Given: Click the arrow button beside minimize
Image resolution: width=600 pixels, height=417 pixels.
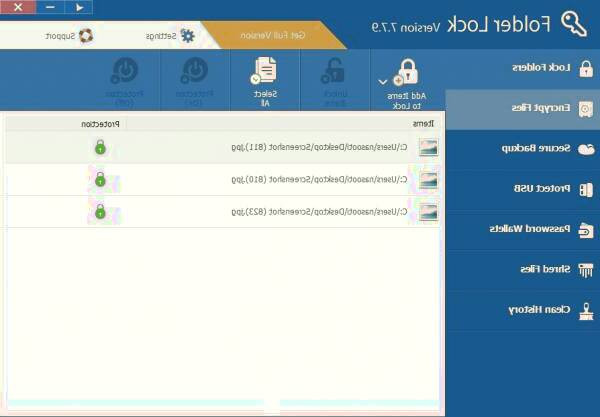Looking at the screenshot, I should pos(79,7).
